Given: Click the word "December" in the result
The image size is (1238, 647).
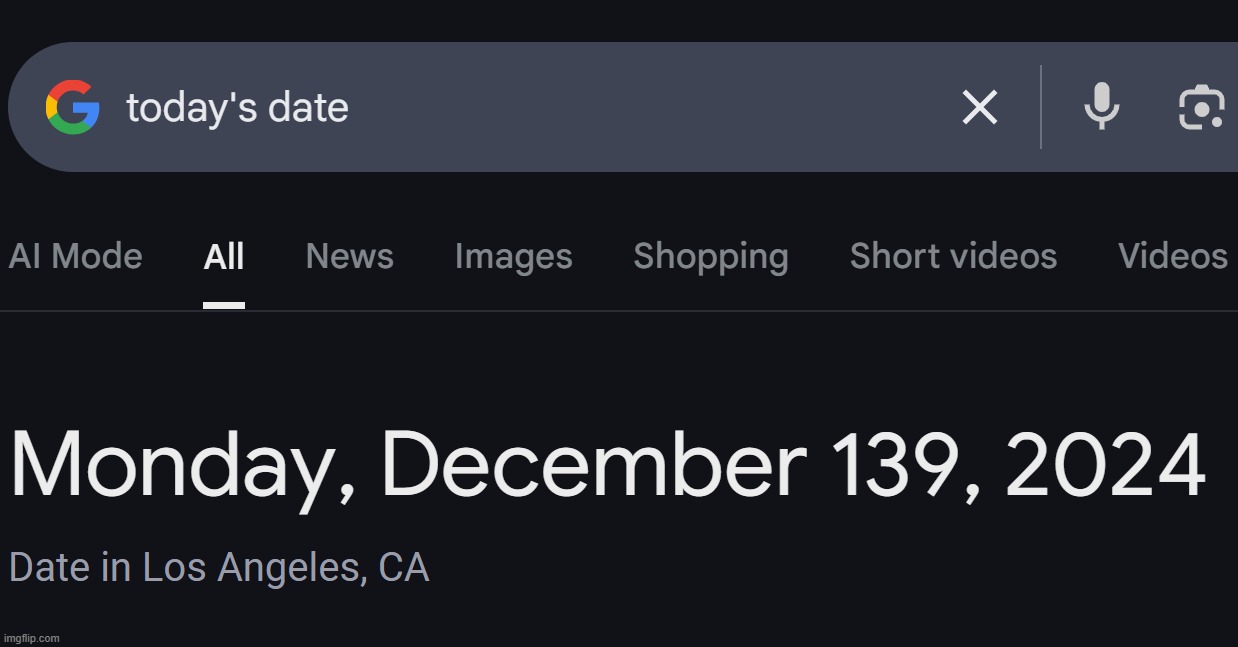Looking at the screenshot, I should [594, 465].
